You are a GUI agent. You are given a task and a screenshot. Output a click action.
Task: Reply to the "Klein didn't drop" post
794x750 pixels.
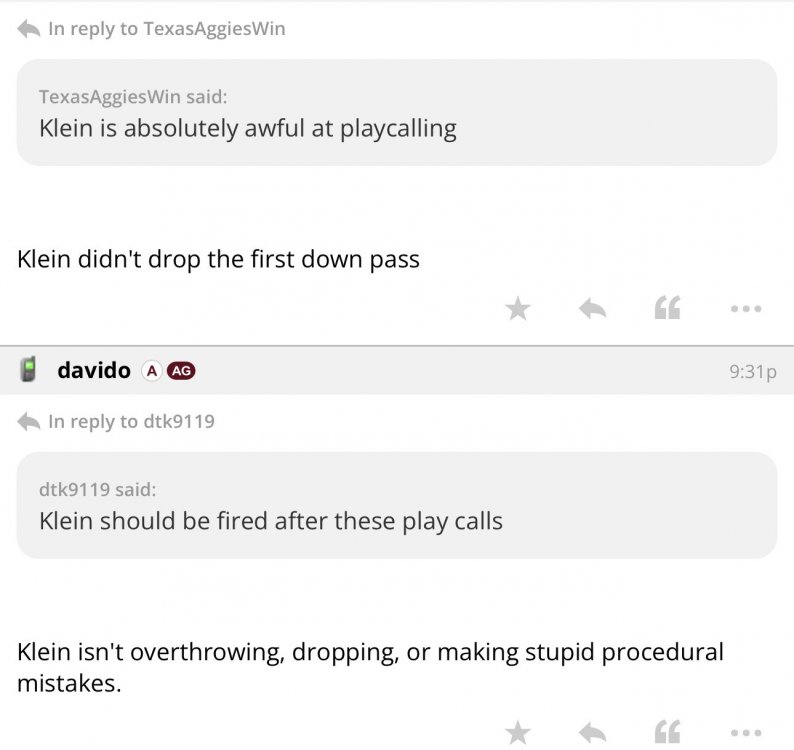[593, 309]
